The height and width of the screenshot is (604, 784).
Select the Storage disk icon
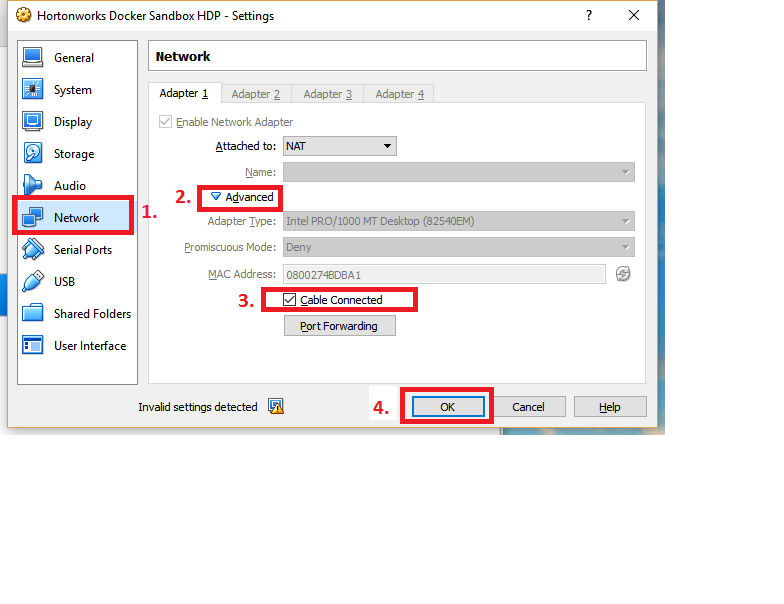tap(32, 154)
